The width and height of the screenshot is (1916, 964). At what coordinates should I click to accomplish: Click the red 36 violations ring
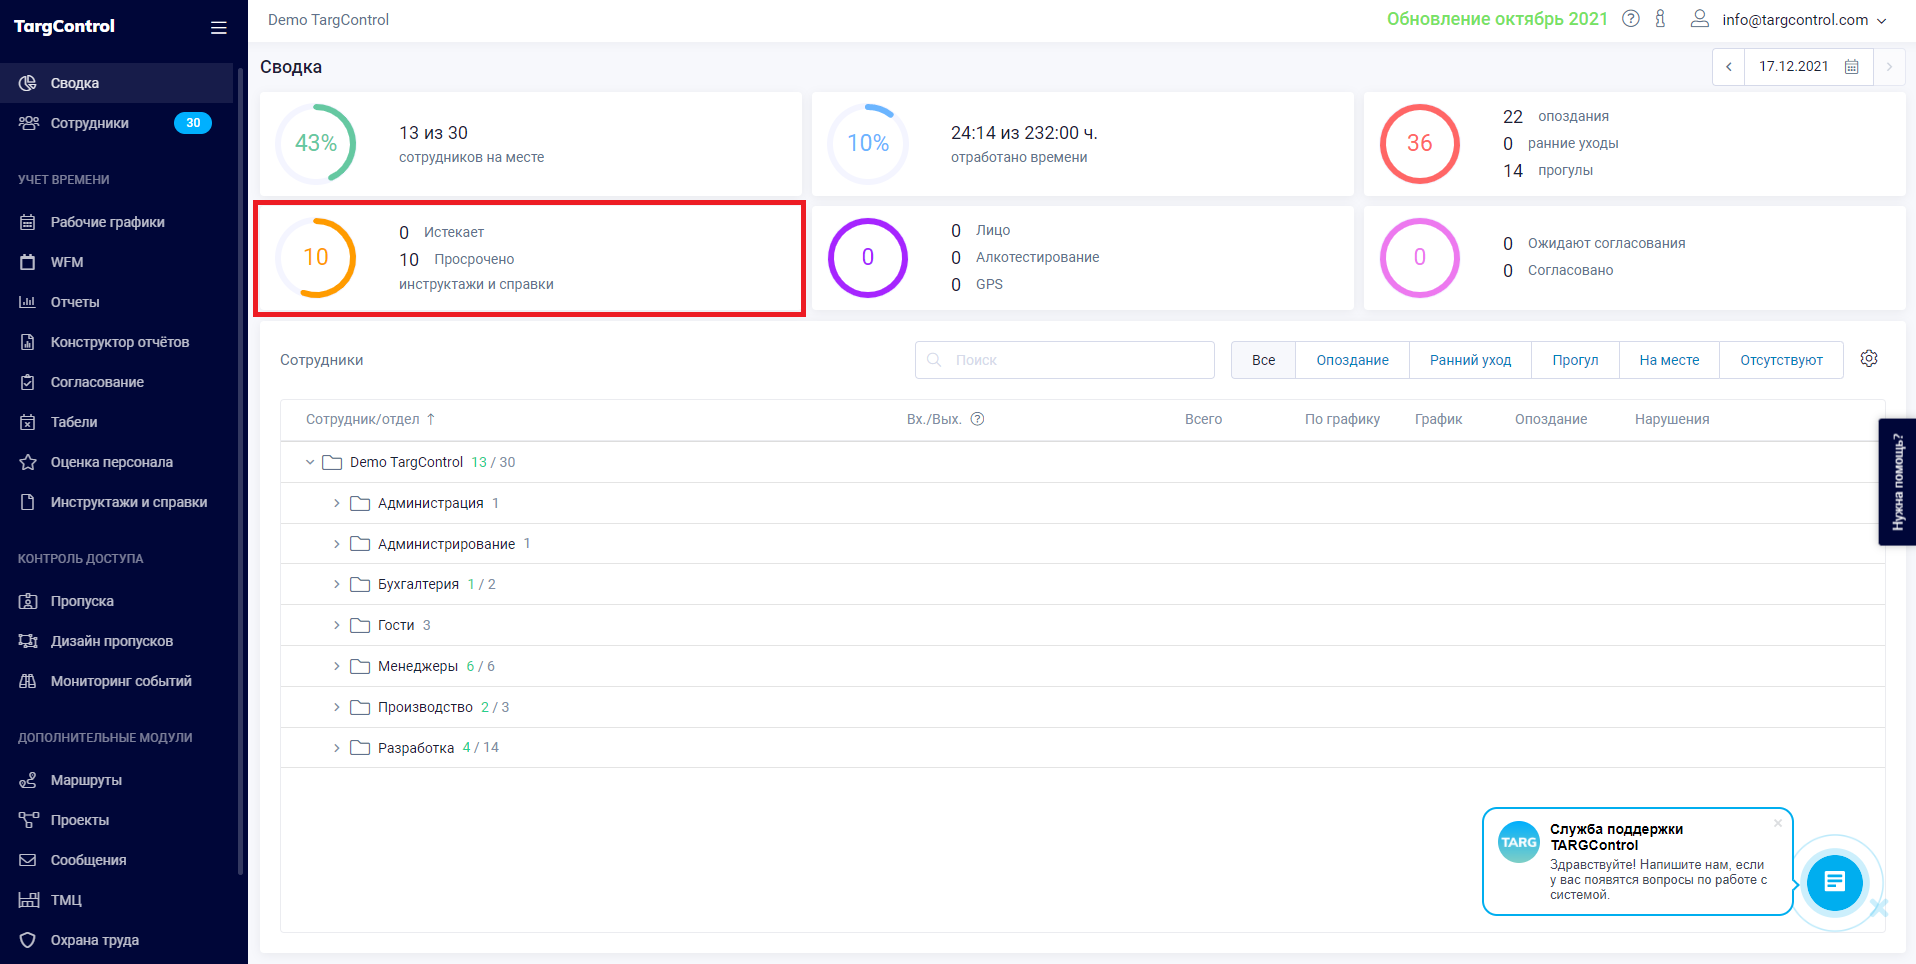[x=1420, y=143]
